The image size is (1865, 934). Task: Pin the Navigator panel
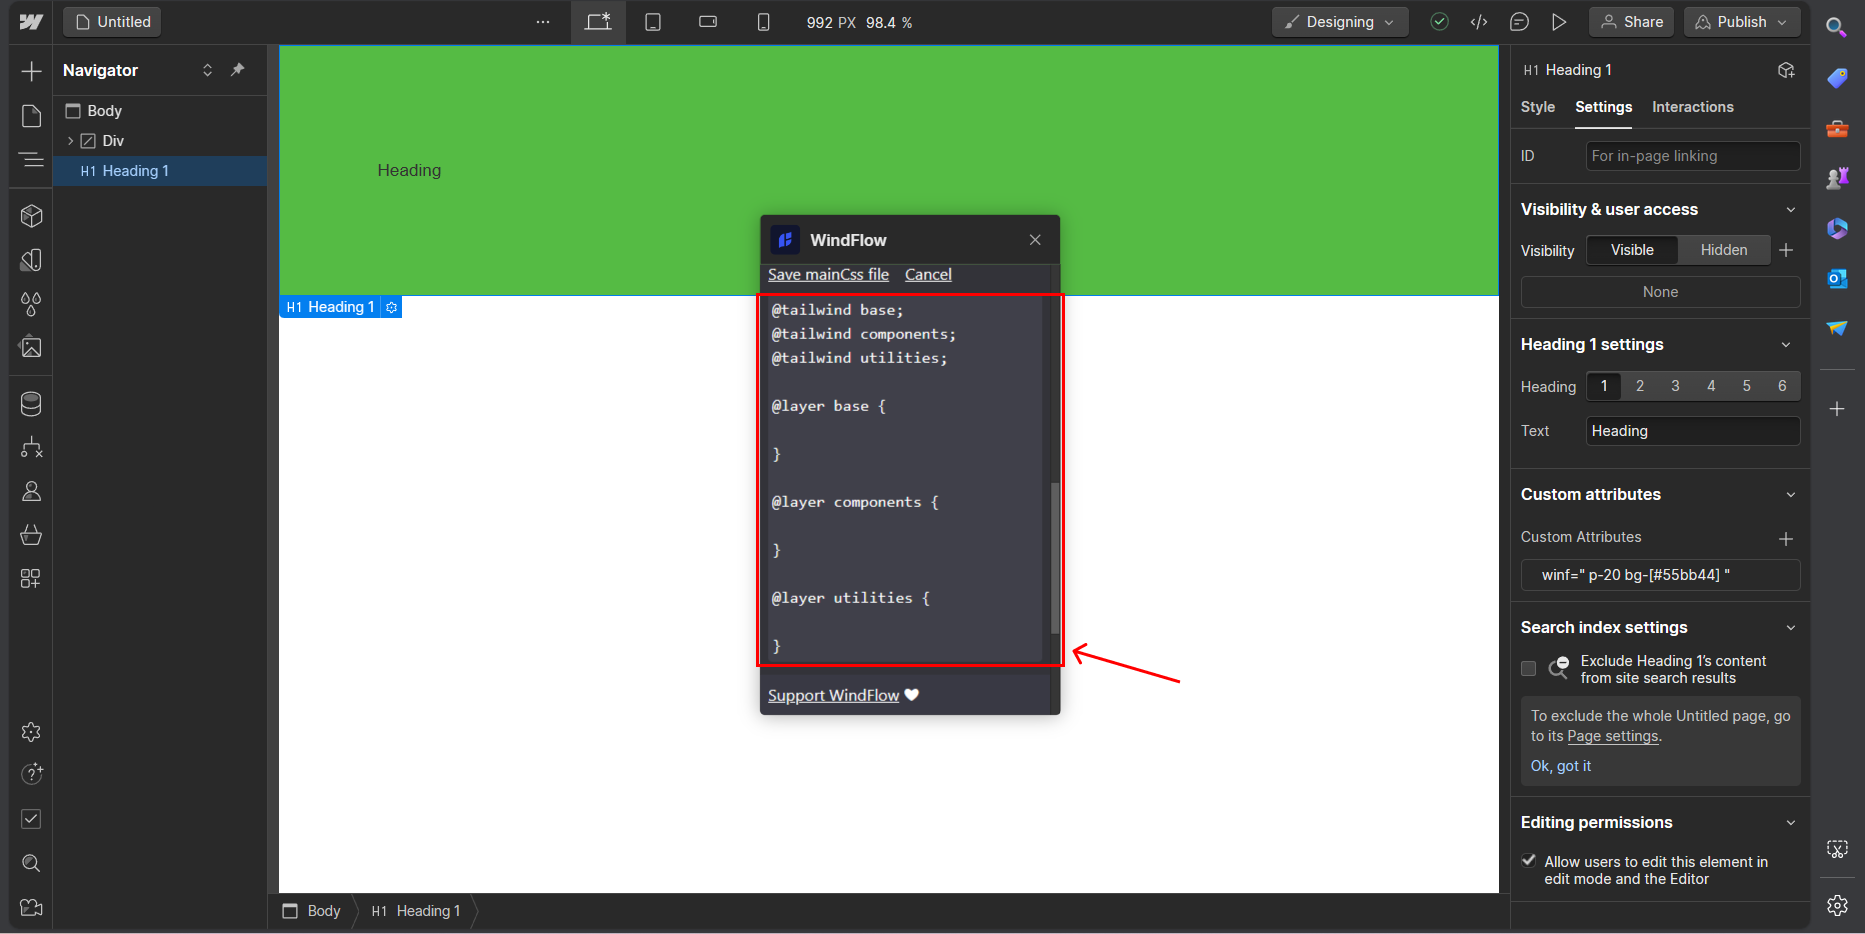[x=238, y=70]
